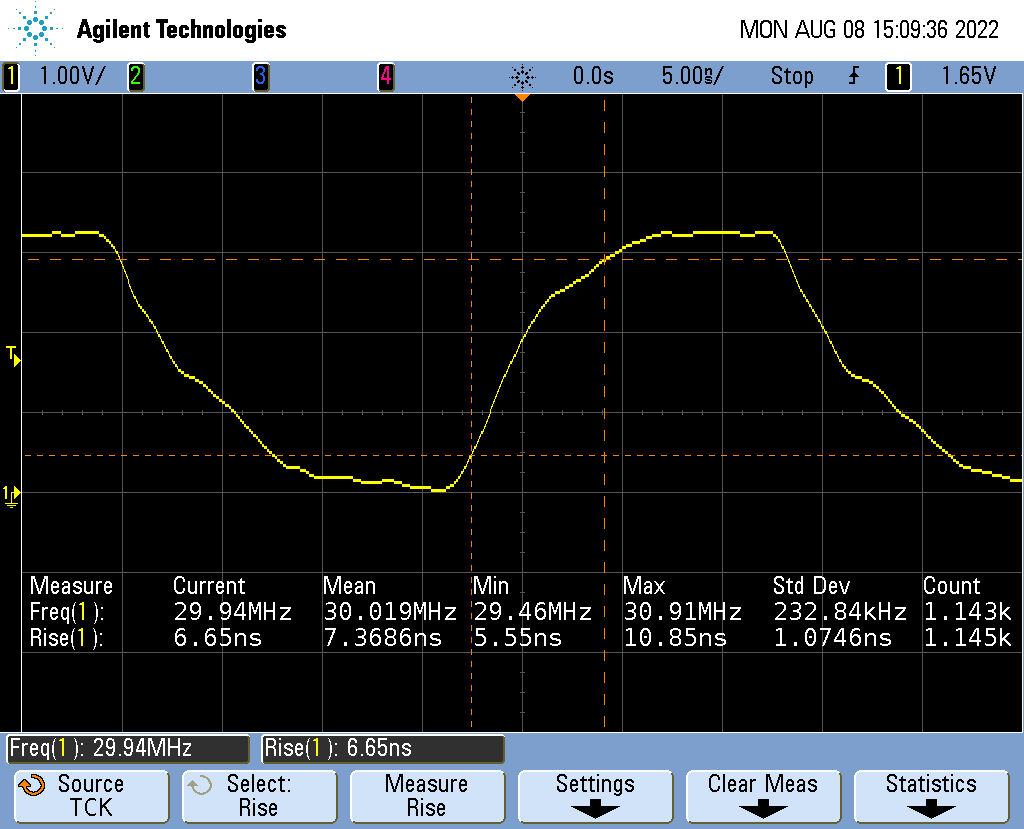1024x829 pixels.
Task: Open the Settings softkey submenu
Action: (x=595, y=795)
